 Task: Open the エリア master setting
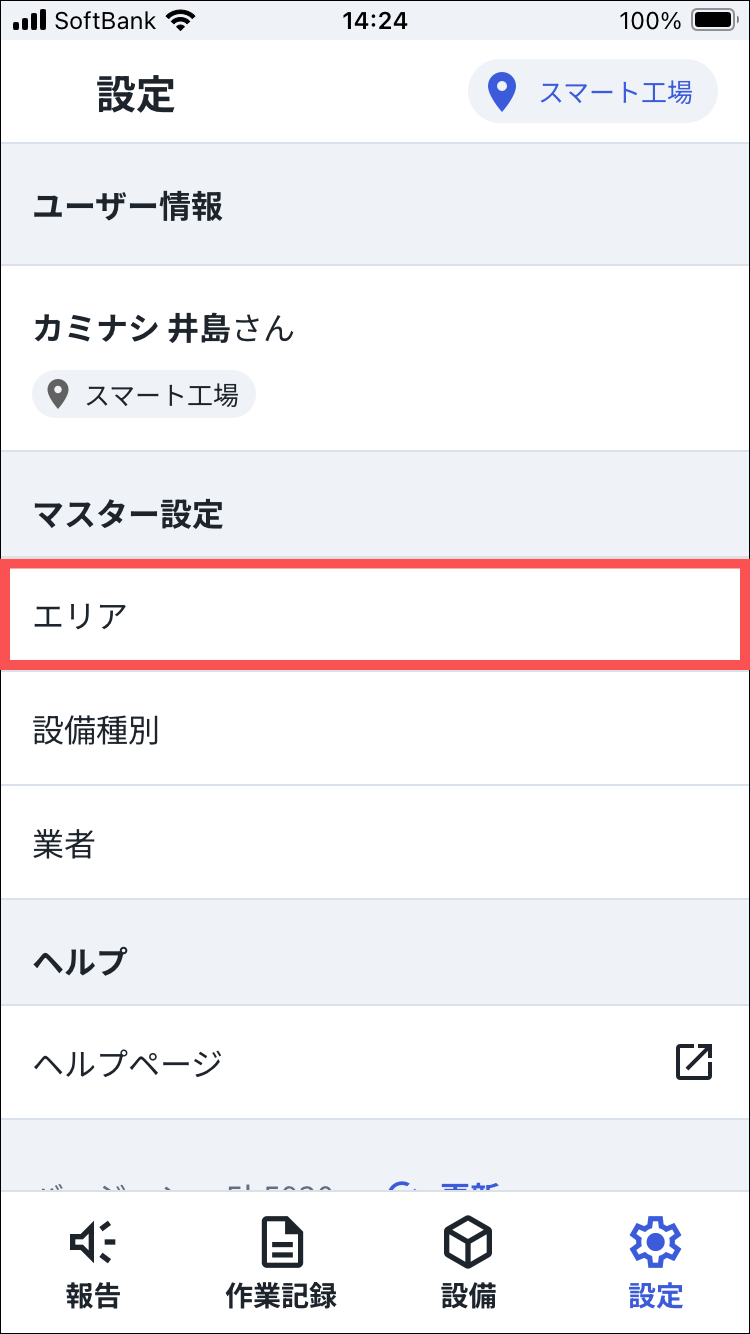coord(375,615)
